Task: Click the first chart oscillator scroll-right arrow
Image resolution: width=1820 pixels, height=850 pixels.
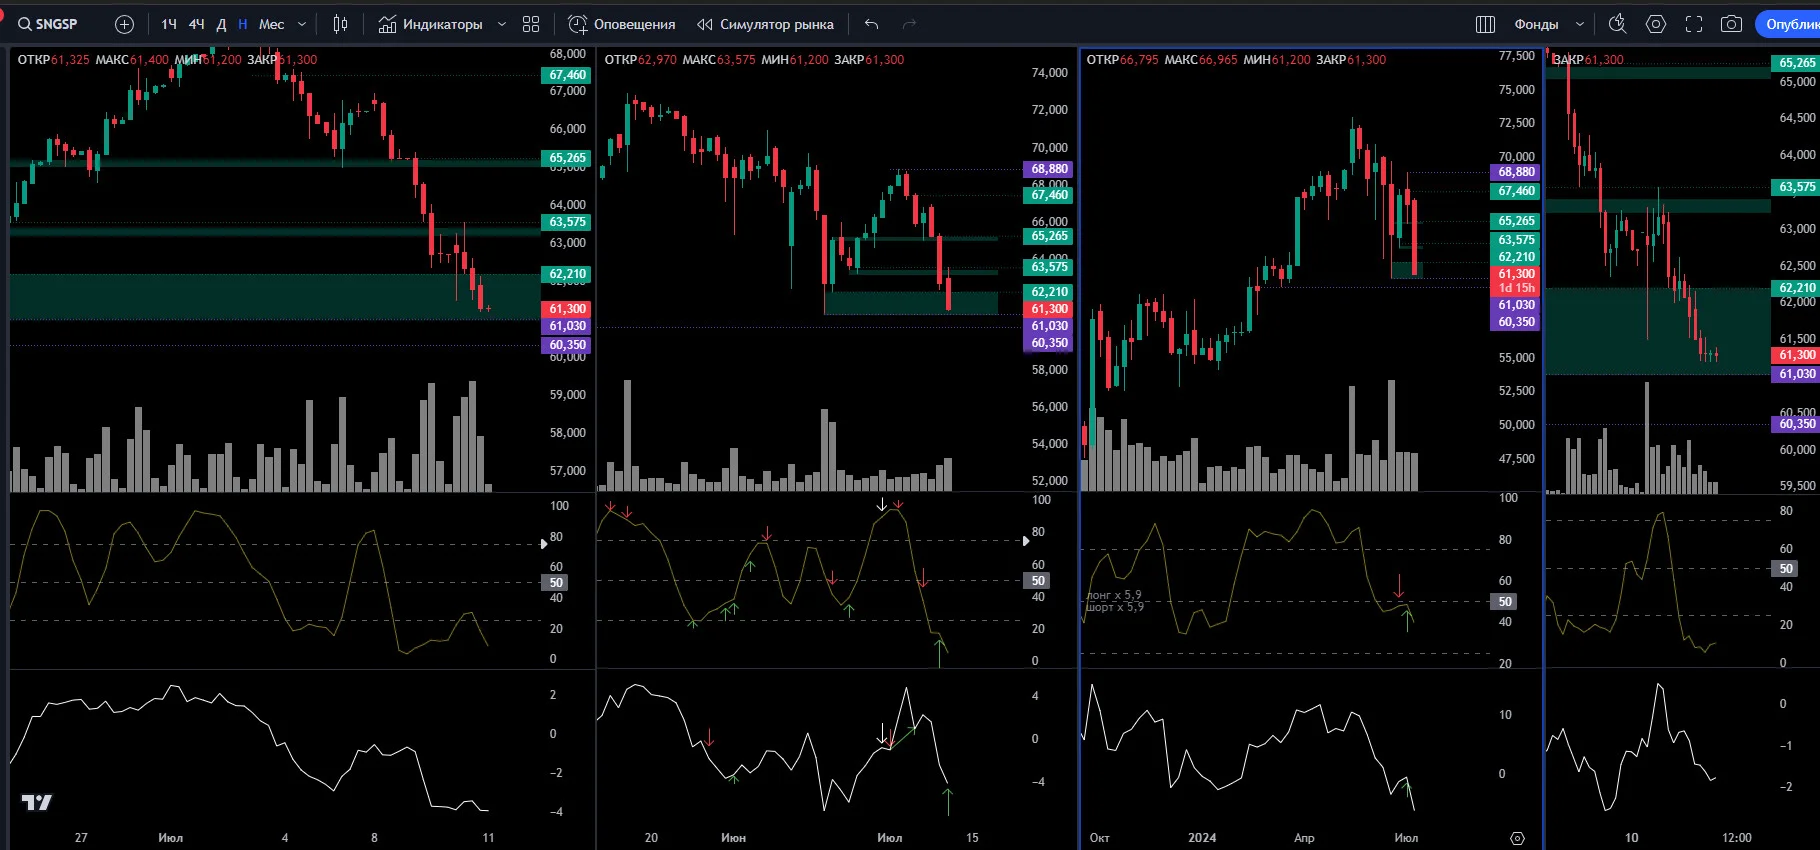Action: [544, 544]
